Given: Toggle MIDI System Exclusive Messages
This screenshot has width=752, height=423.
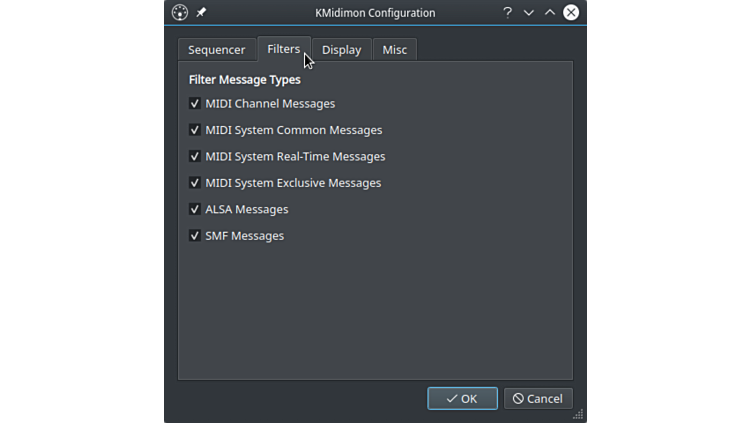Looking at the screenshot, I should pos(195,183).
